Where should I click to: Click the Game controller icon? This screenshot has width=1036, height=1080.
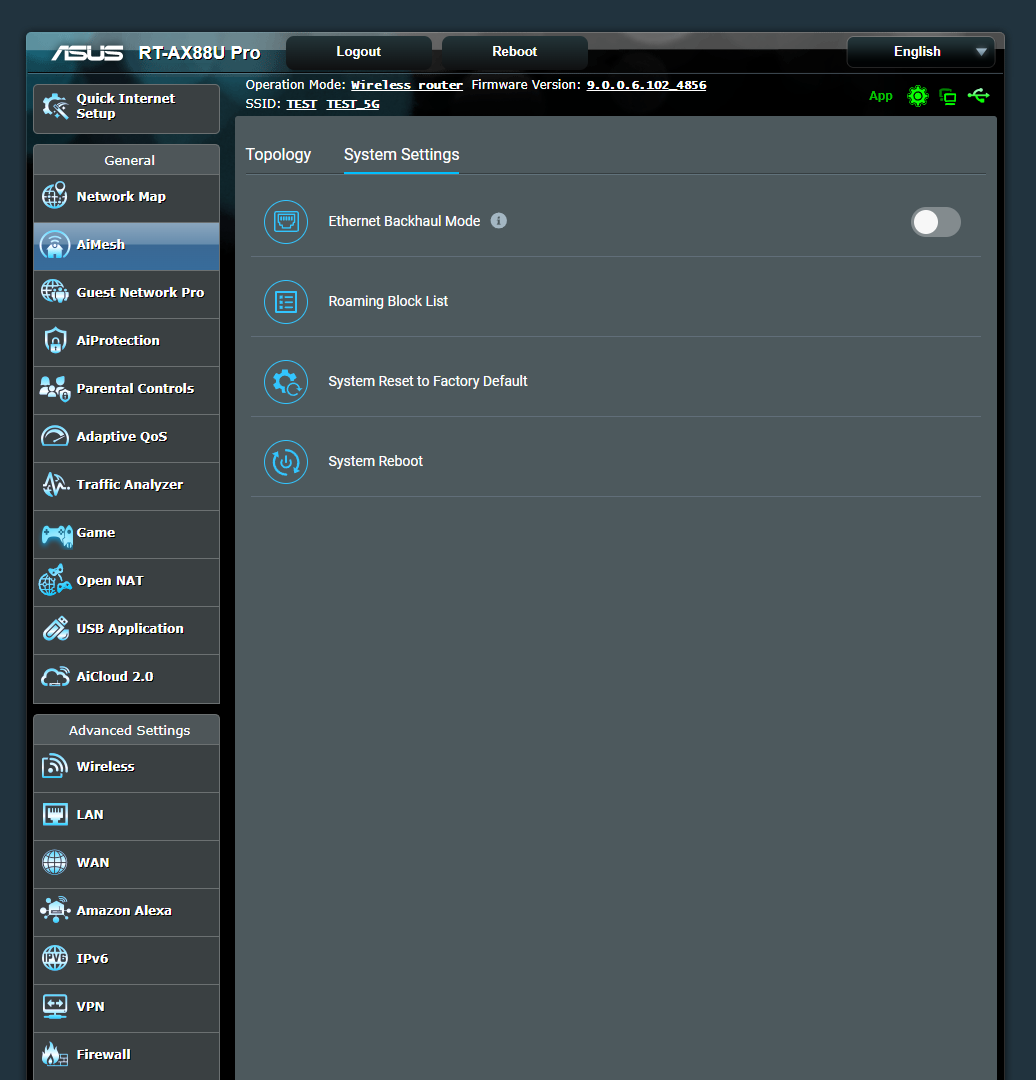(56, 534)
